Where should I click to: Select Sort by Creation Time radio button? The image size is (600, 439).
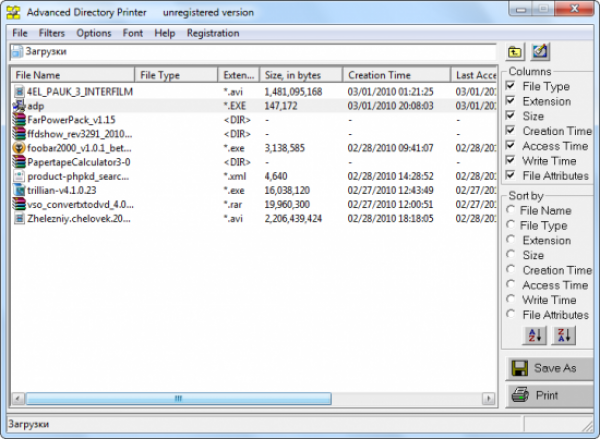[x=511, y=269]
